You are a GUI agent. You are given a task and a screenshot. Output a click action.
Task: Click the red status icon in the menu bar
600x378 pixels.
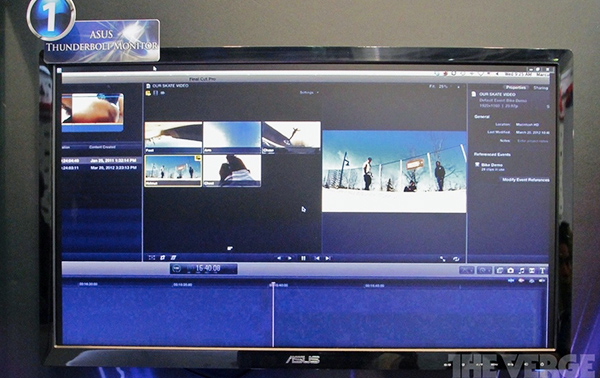(x=445, y=73)
